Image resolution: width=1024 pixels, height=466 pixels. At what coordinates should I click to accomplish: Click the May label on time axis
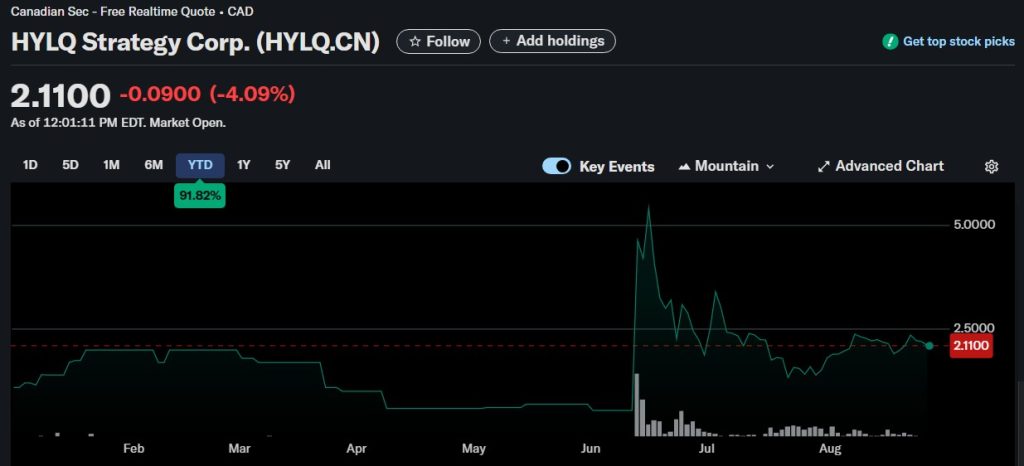(473, 449)
